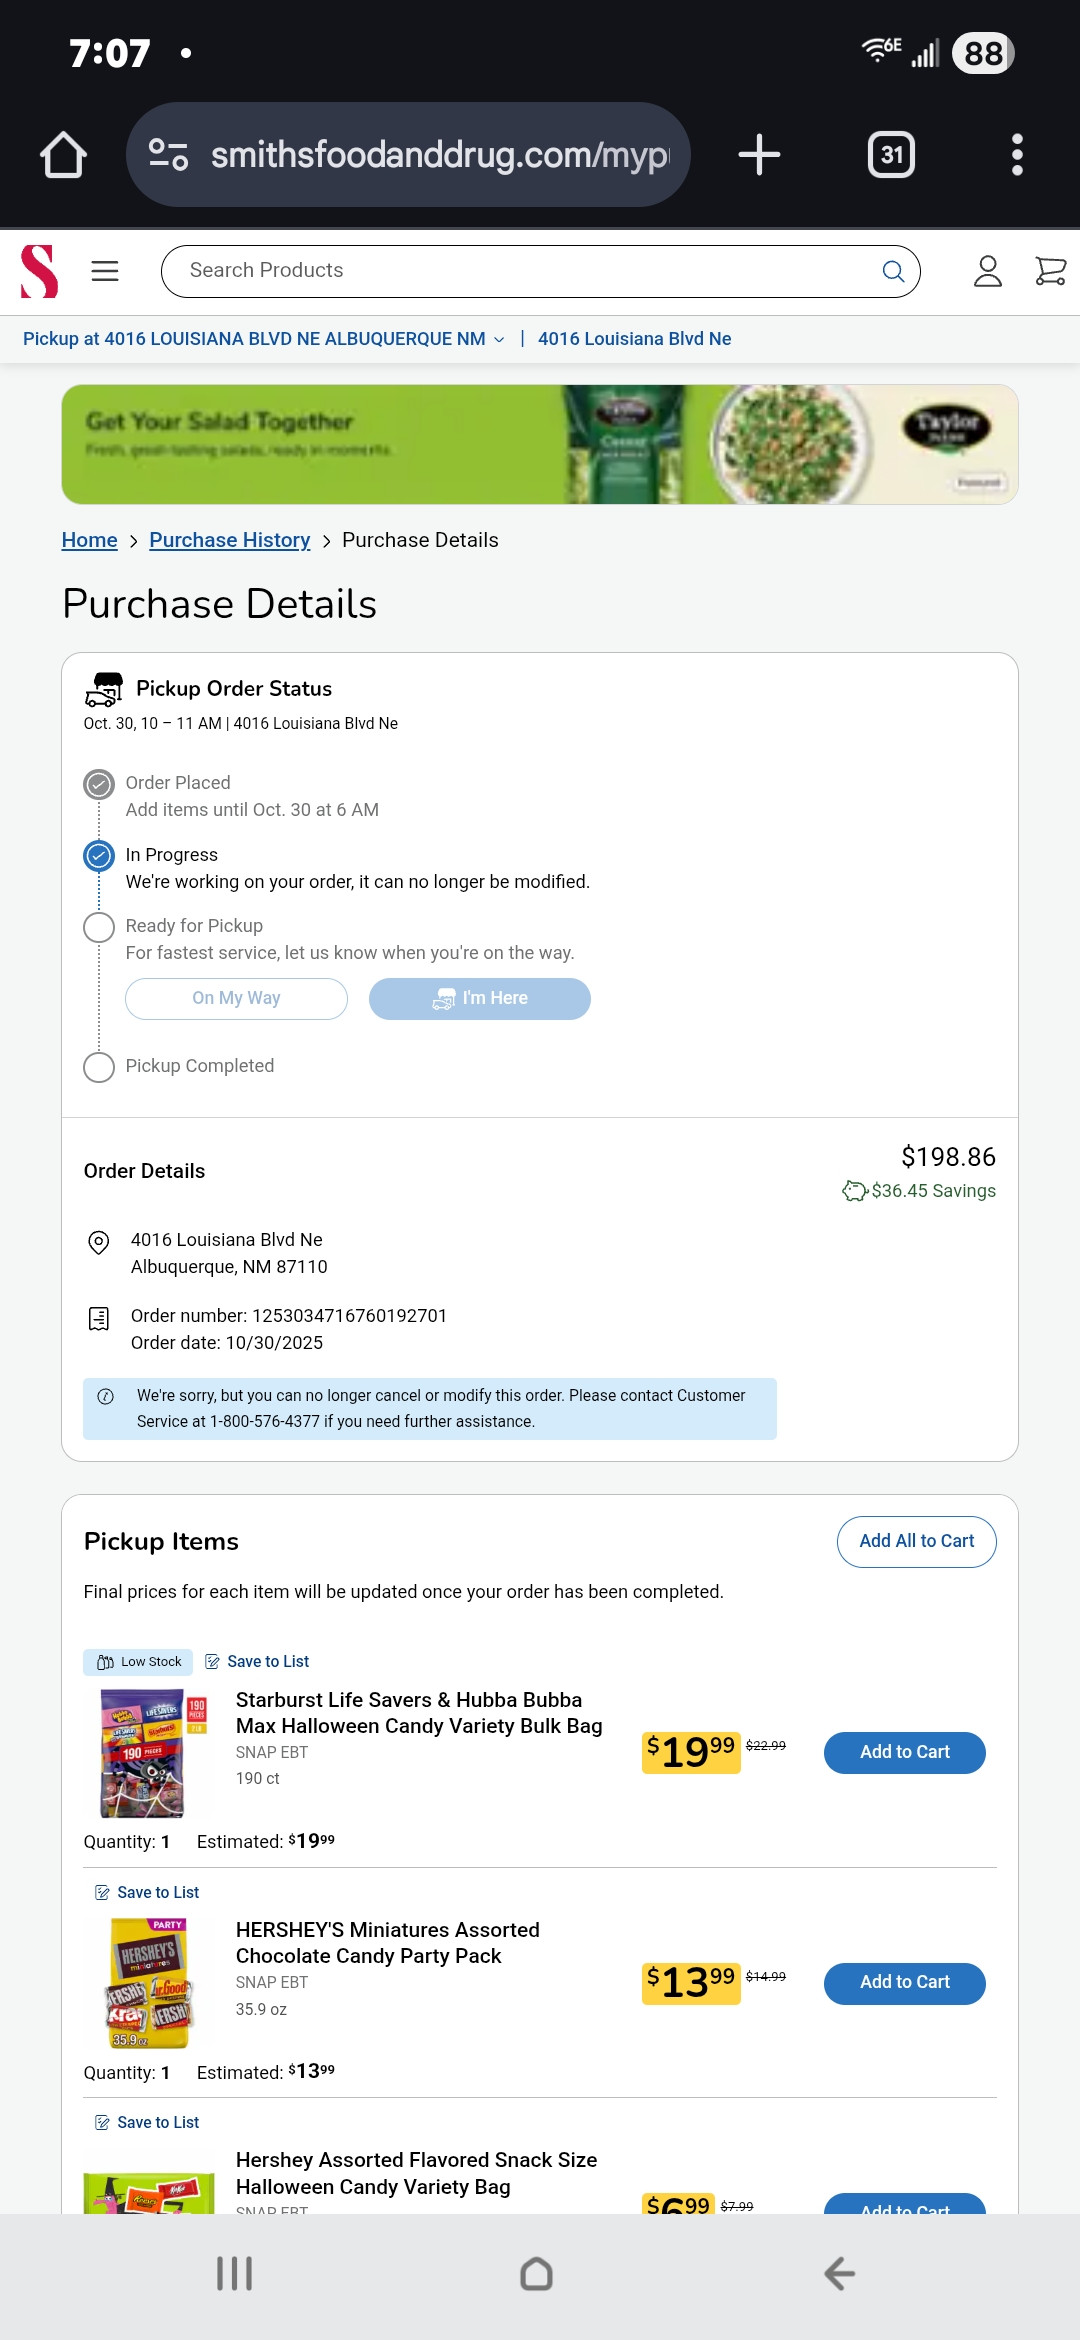Tap the search magnifier icon

coord(893,271)
